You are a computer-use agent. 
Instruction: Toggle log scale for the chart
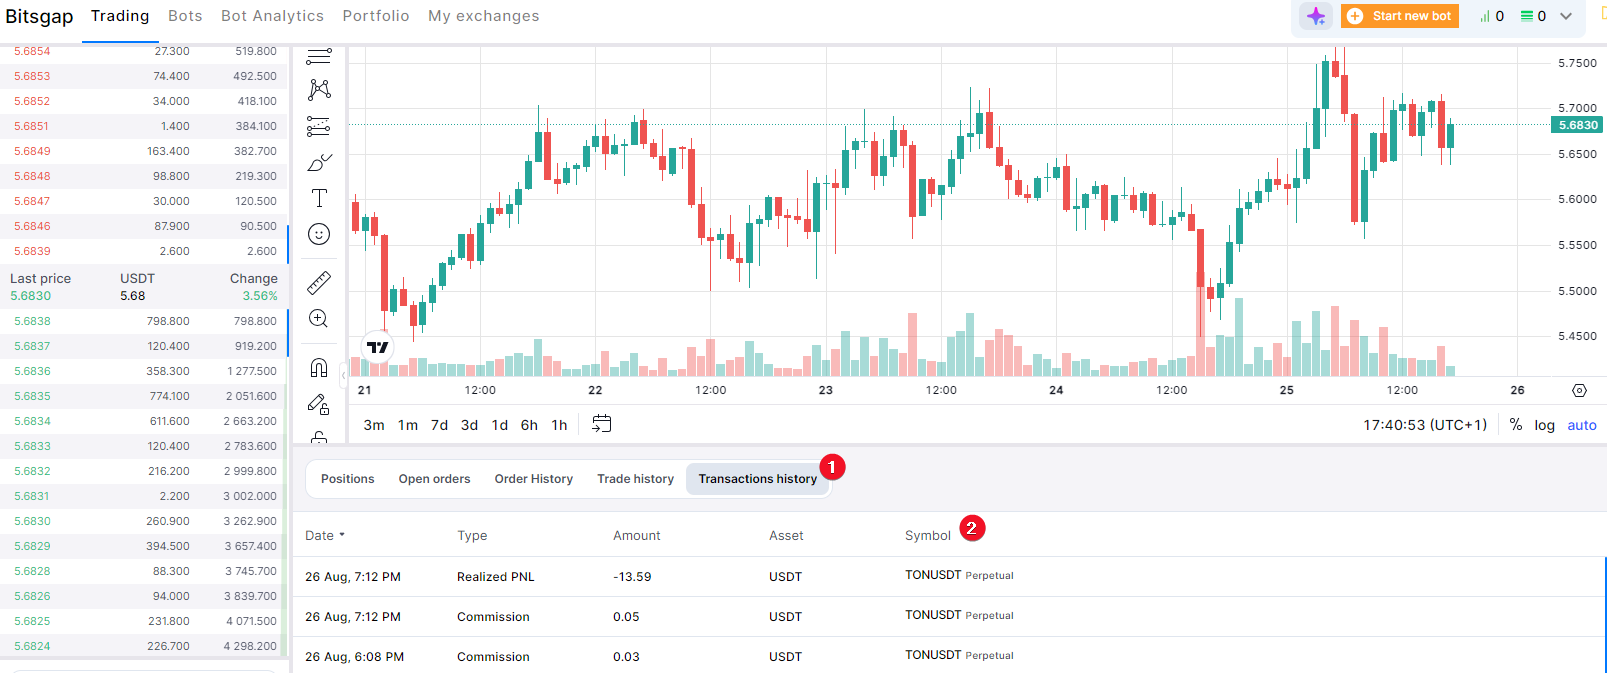pyautogui.click(x=1544, y=425)
